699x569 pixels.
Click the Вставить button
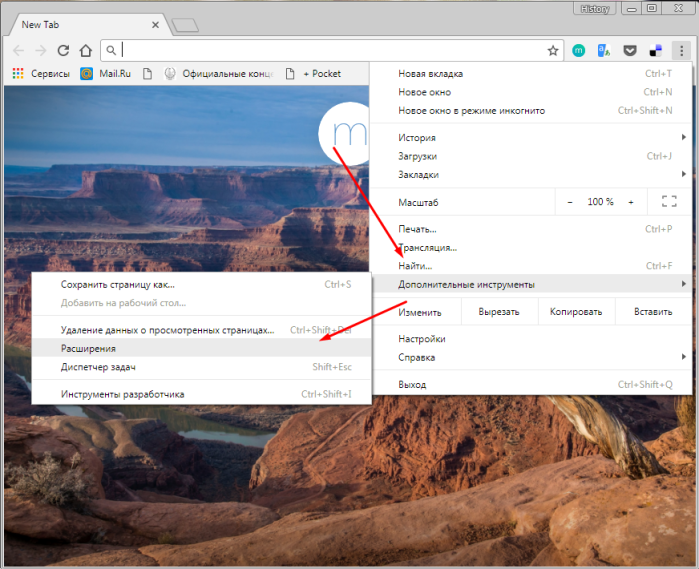pyautogui.click(x=653, y=312)
